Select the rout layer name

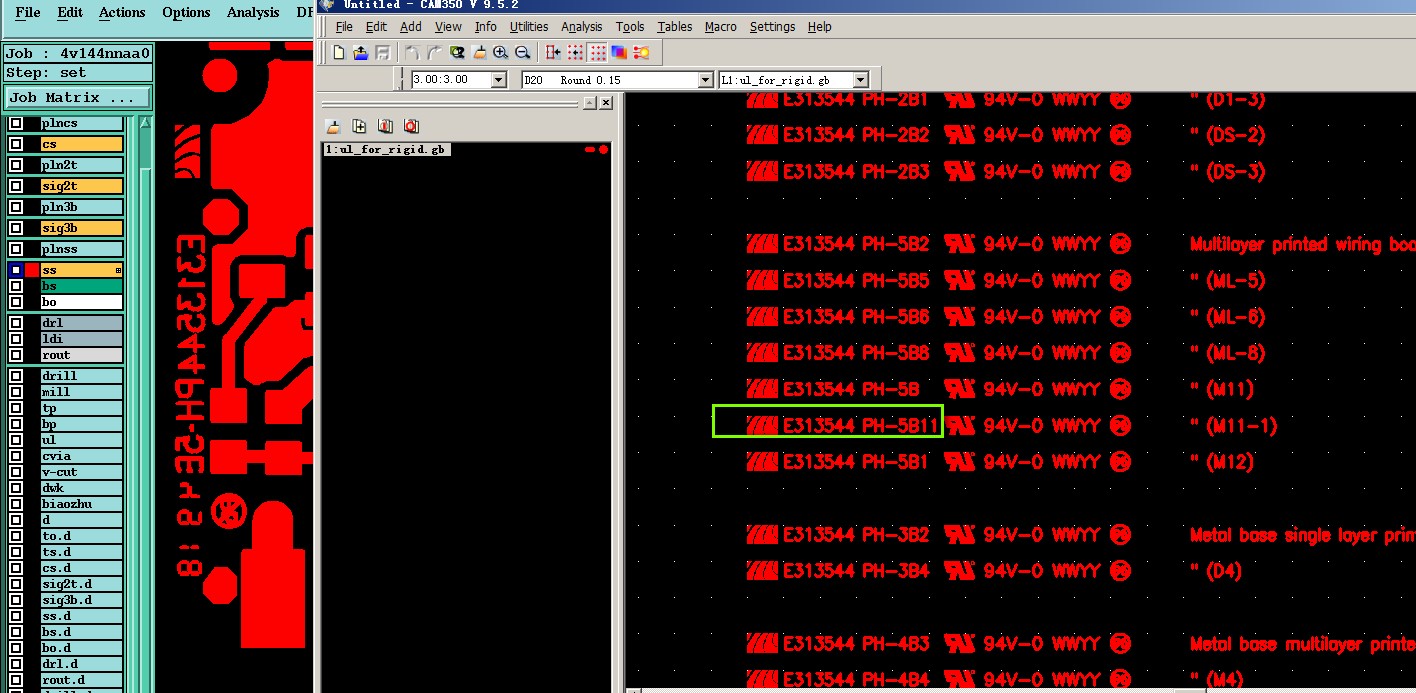81,355
